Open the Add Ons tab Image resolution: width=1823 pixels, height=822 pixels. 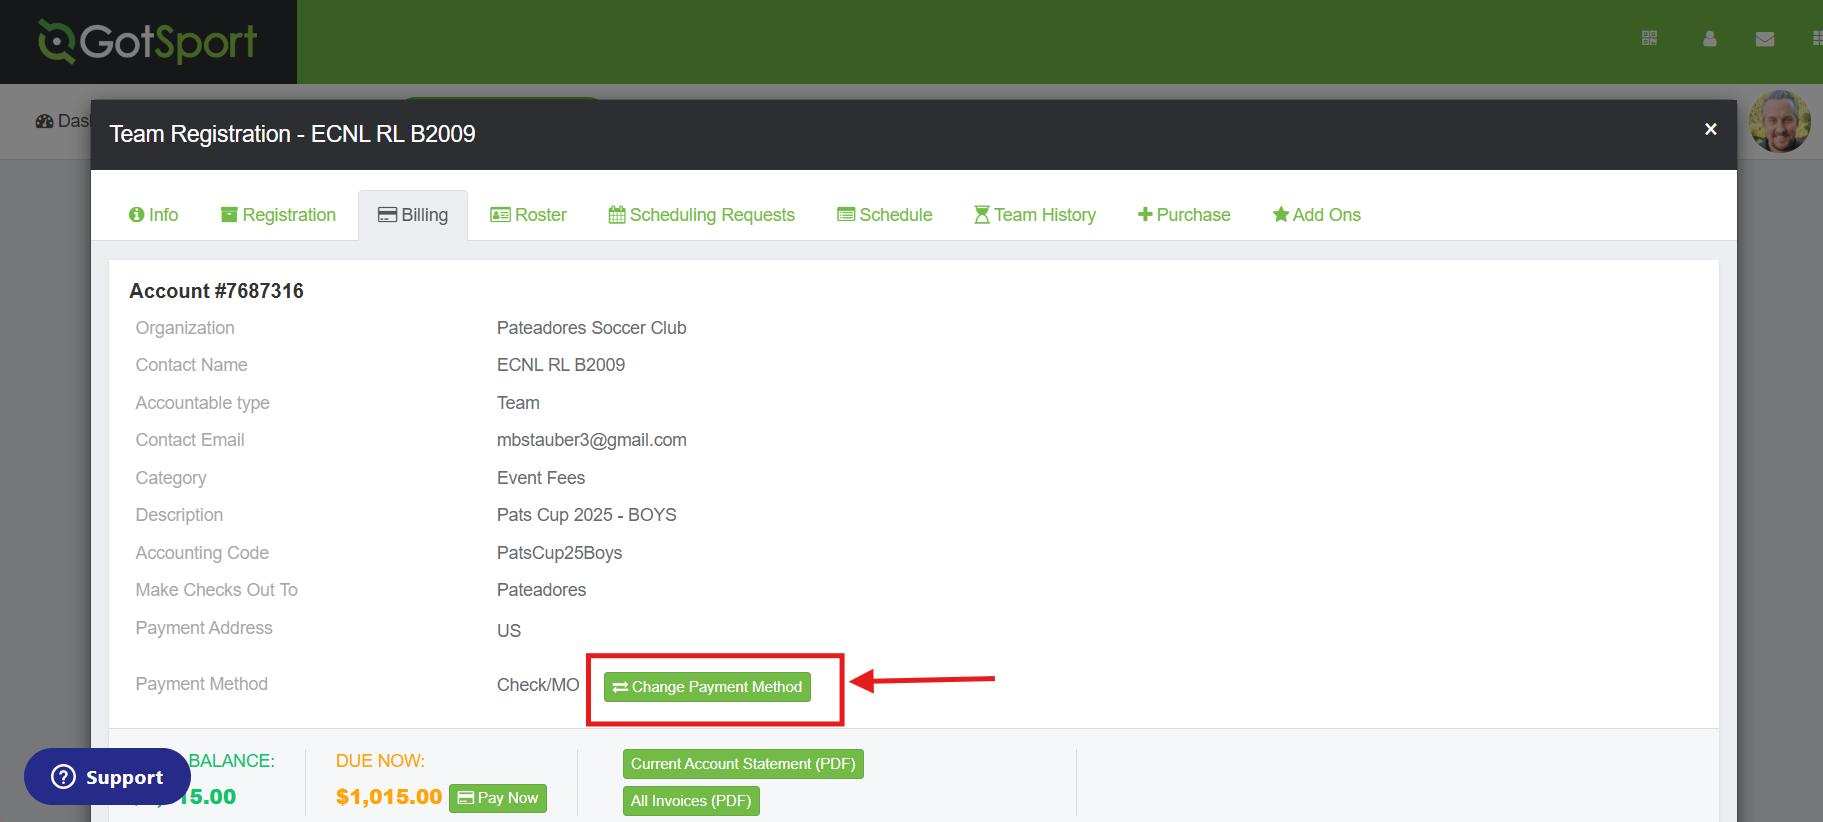pyautogui.click(x=1317, y=215)
